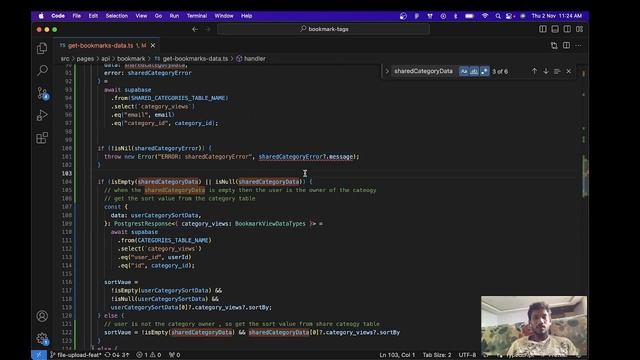Toggle Find in Selection option
This screenshot has width=640, height=360.
coord(557,71)
